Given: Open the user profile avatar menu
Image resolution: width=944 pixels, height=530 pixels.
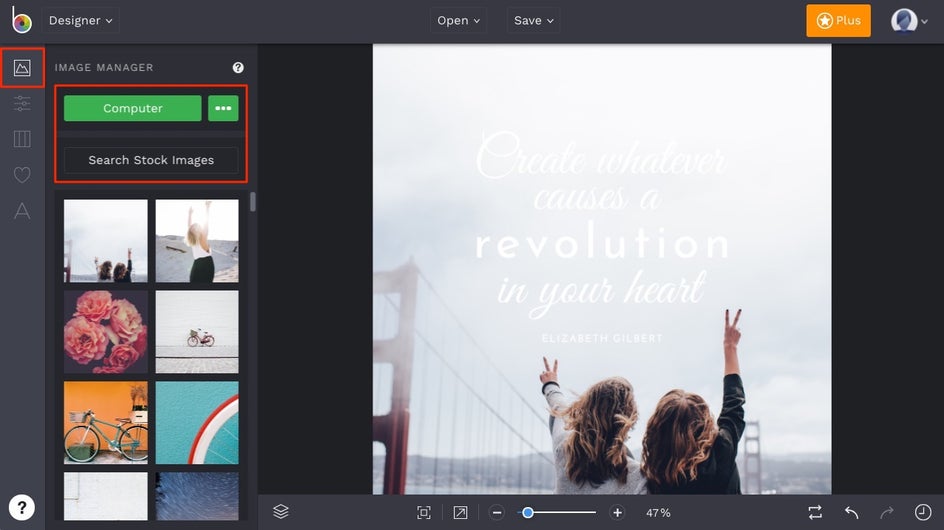Looking at the screenshot, I should (x=909, y=21).
